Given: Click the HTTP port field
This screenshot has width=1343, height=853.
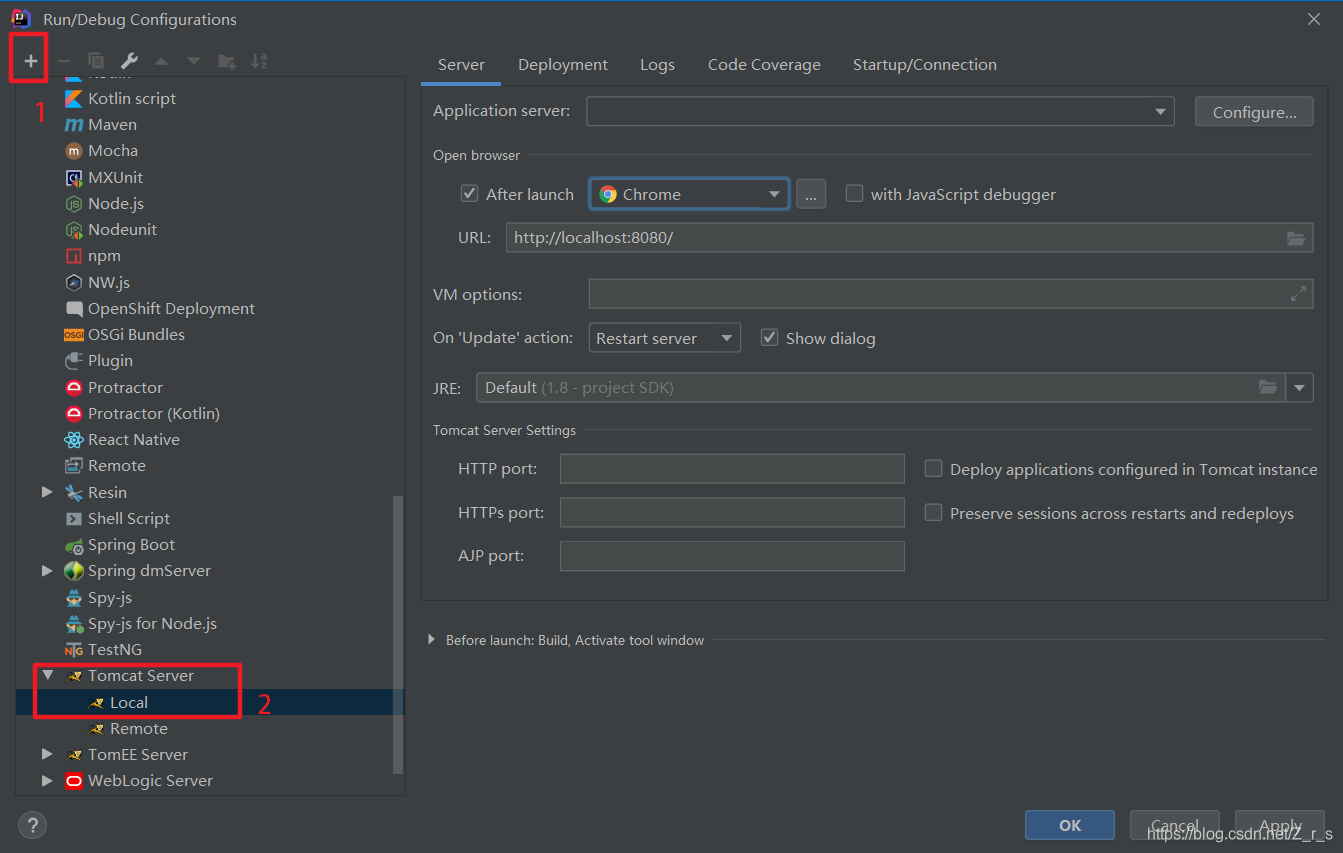Looking at the screenshot, I should tap(732, 468).
